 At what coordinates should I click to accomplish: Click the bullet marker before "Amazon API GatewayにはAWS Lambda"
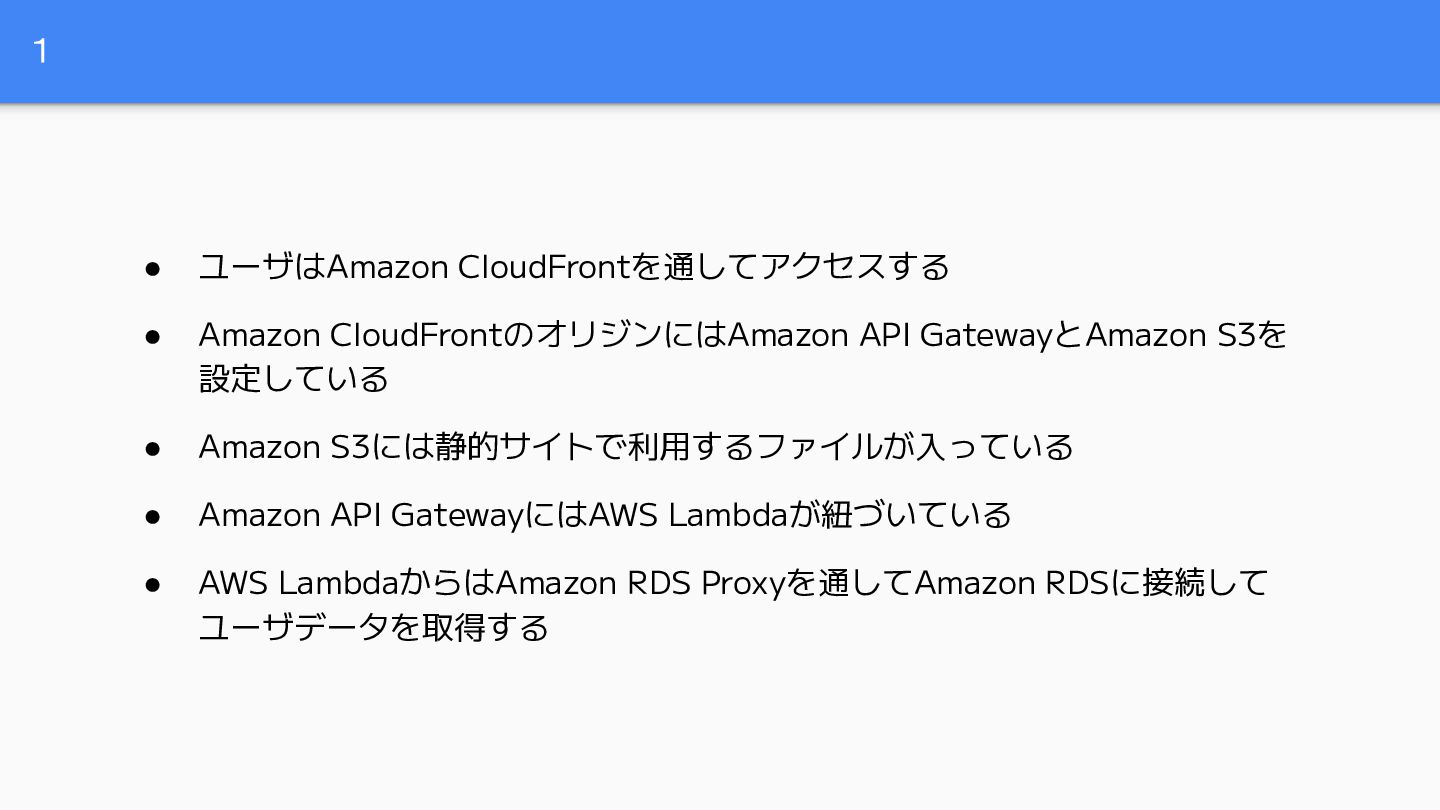tap(153, 516)
